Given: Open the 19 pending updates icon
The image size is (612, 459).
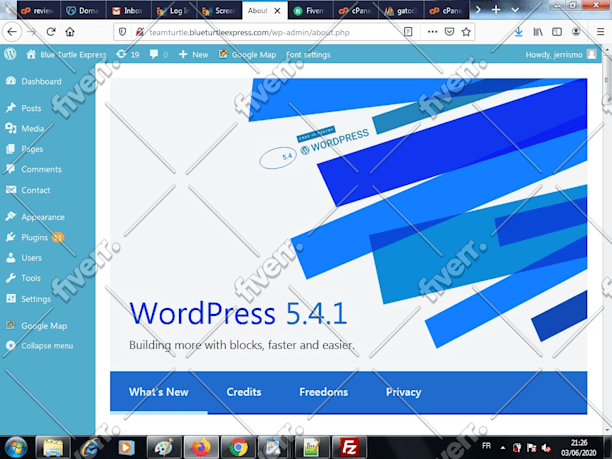Looking at the screenshot, I should [128, 55].
